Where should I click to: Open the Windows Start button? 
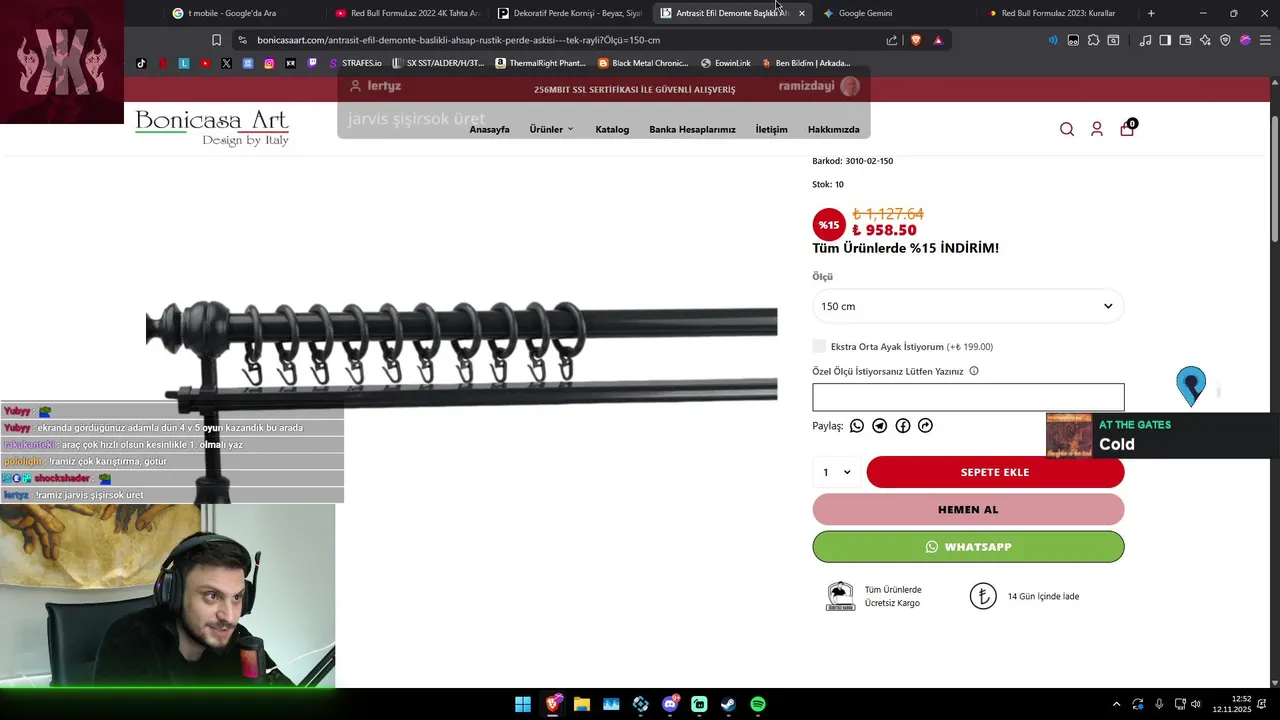click(523, 704)
